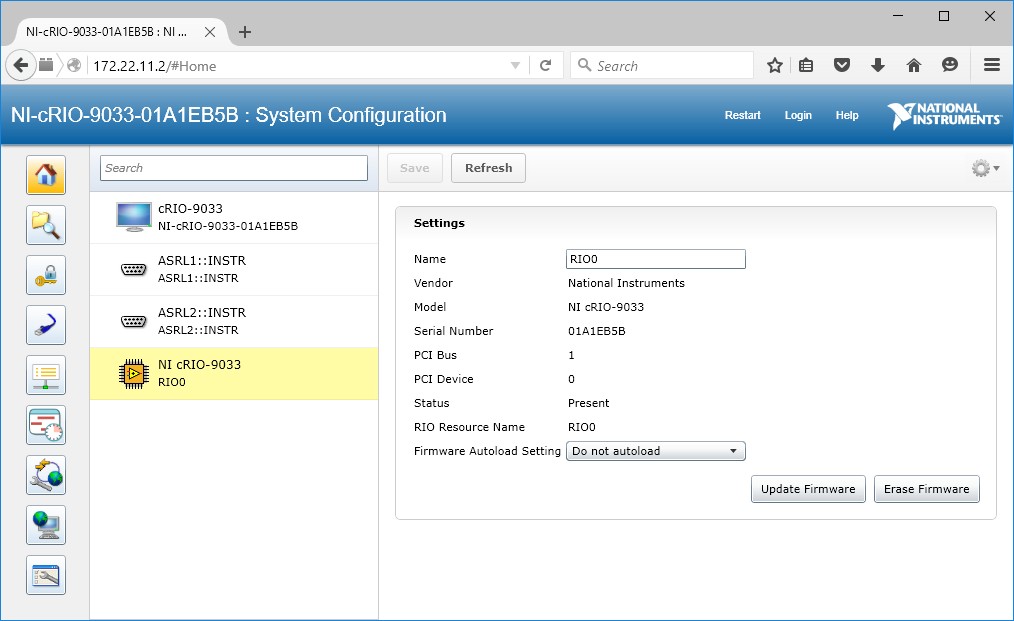Select the cRIO-9033 device entry
Viewport: 1014px width, 621px height.
234,217
